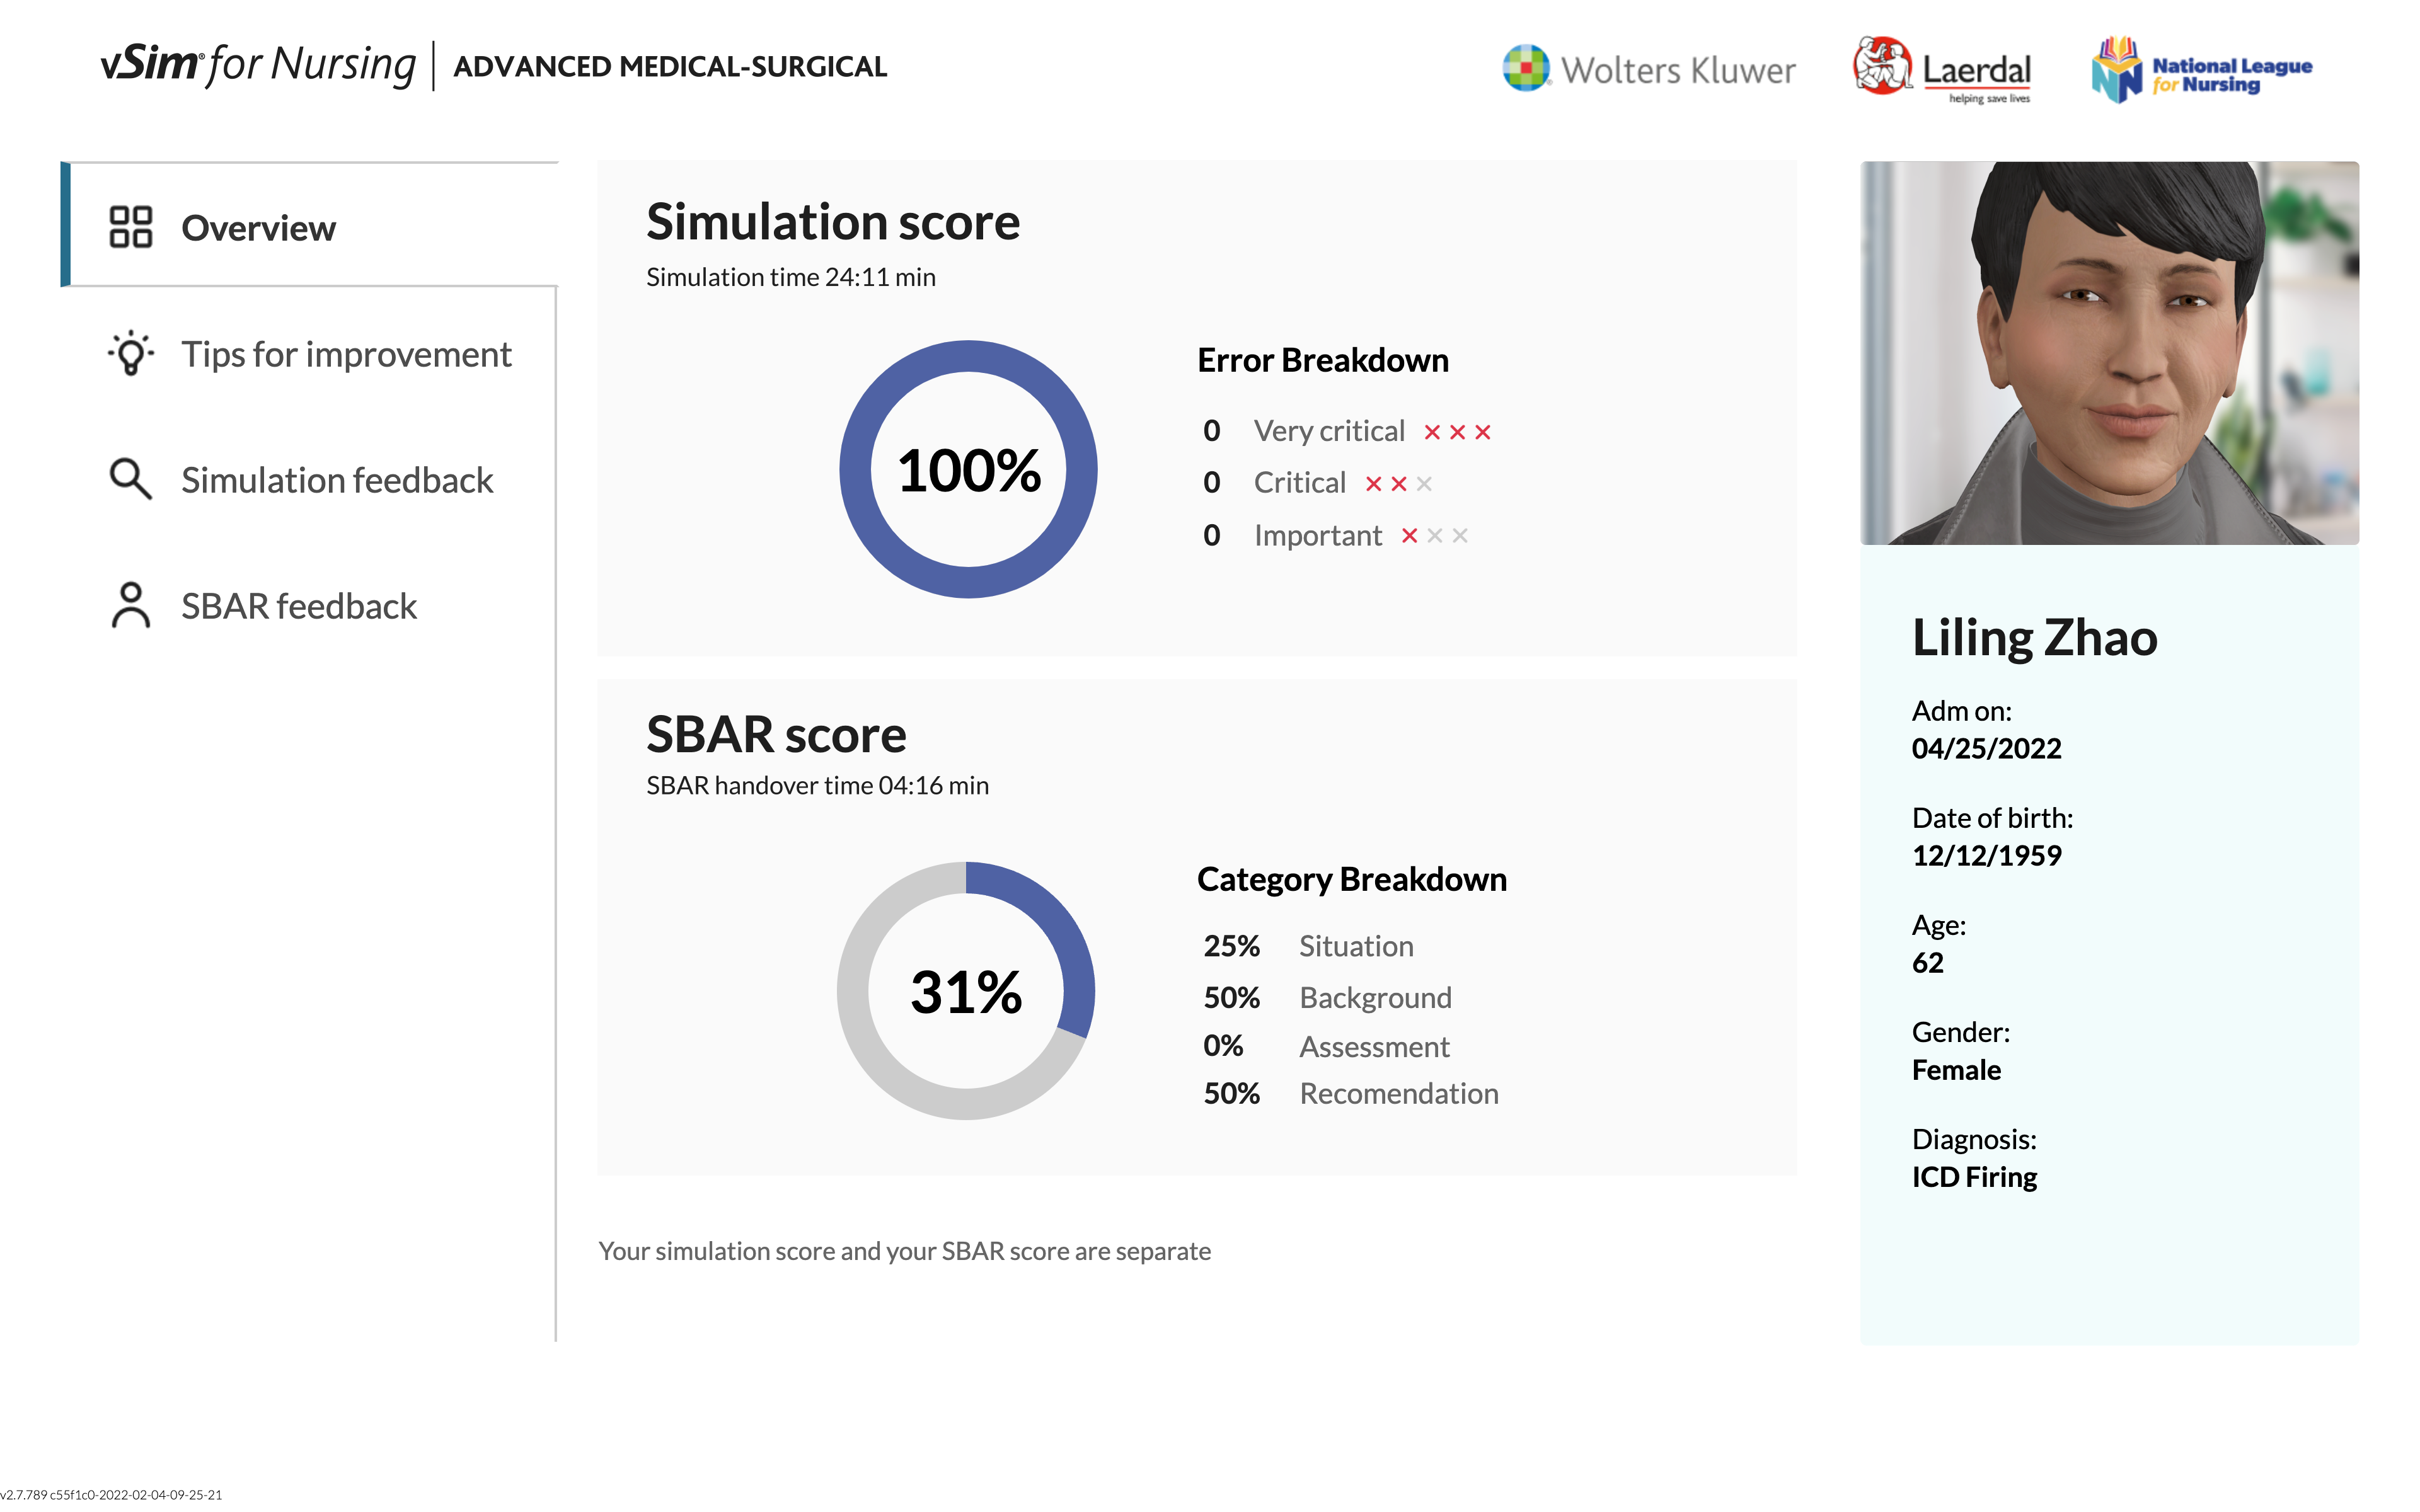The height and width of the screenshot is (1512, 2420).
Task: Click the SBAR person icon
Action: (130, 606)
